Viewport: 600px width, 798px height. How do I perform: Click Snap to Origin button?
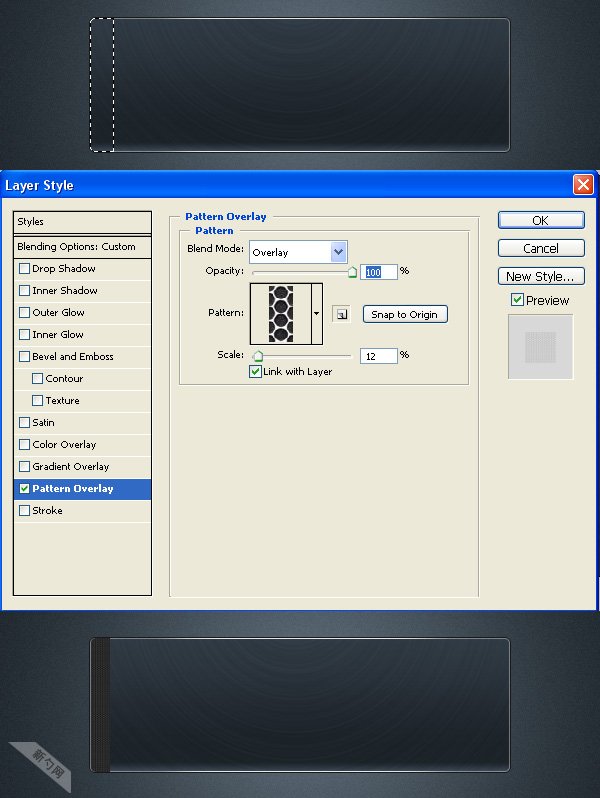coord(405,314)
